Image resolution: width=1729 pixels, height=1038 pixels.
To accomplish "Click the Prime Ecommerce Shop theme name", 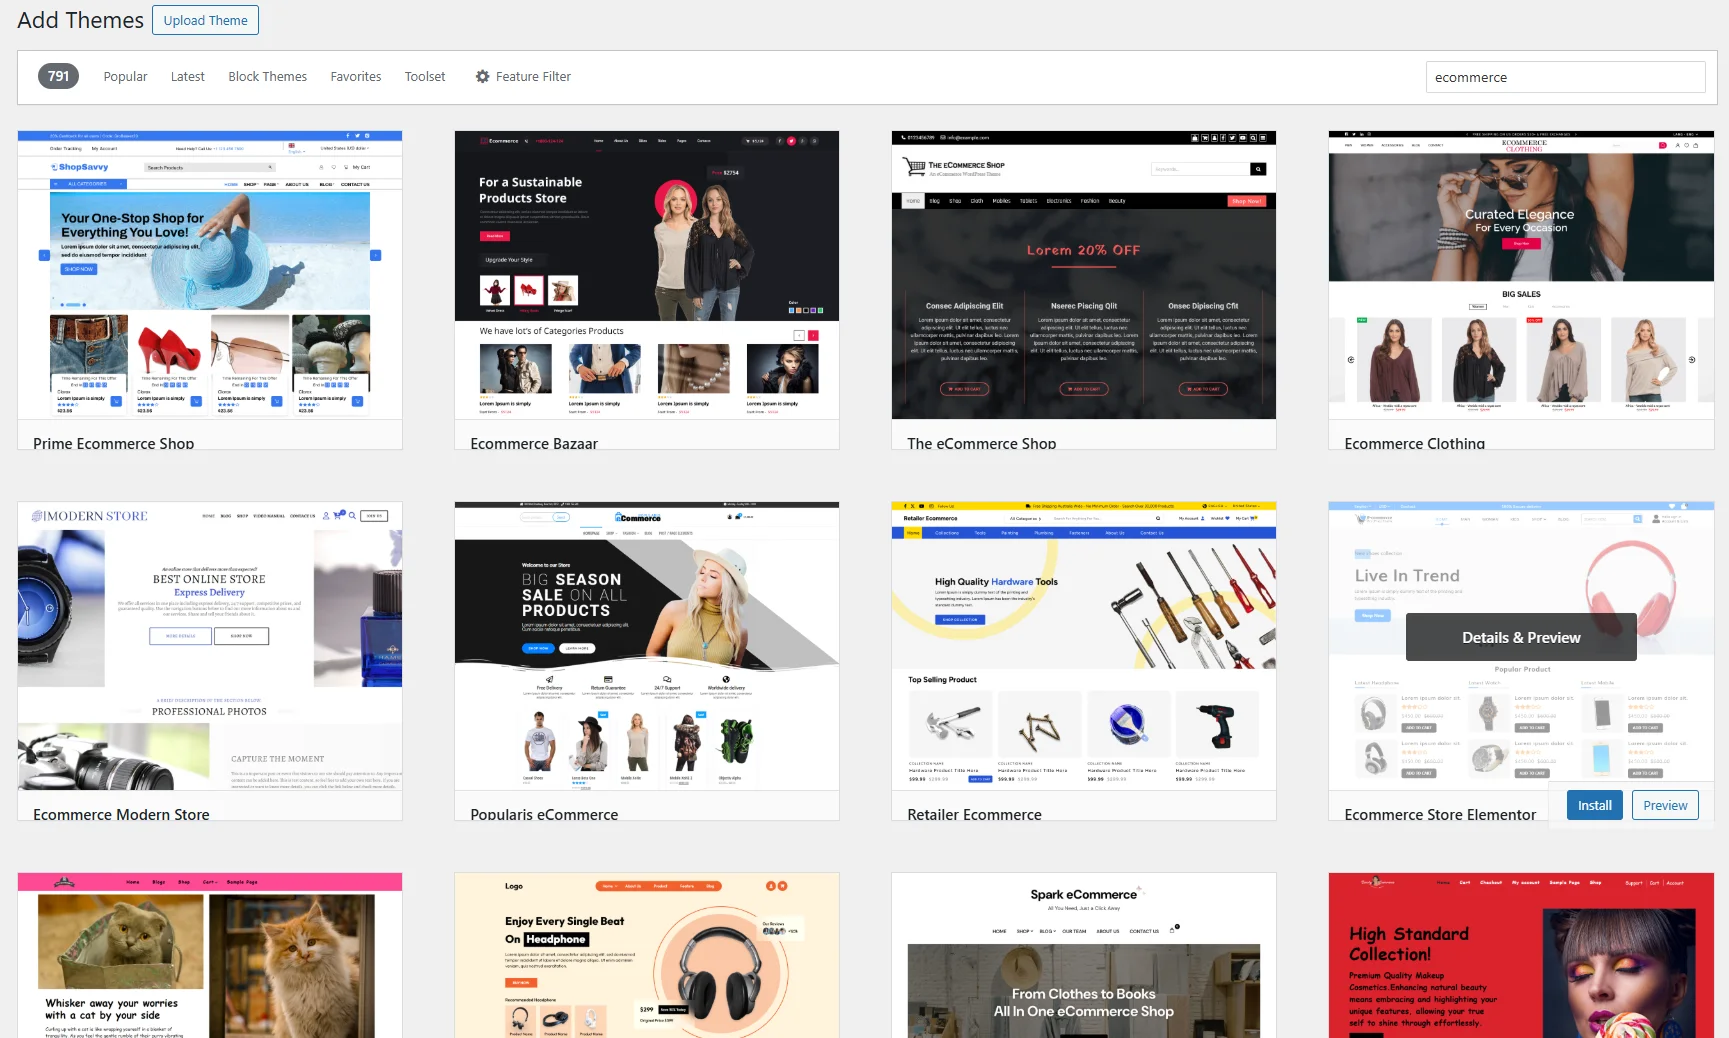I will tap(114, 443).
